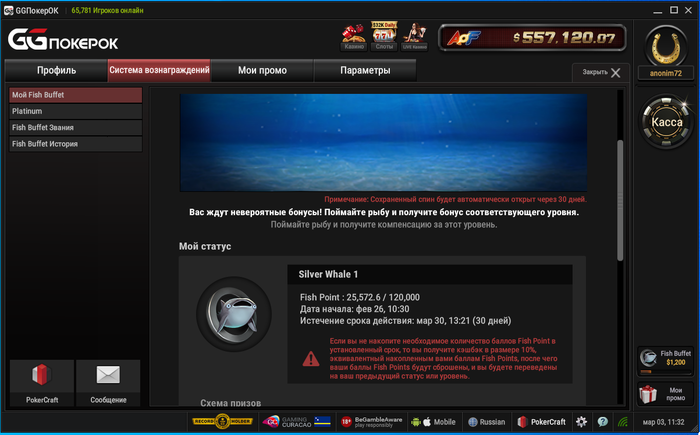Open the Мои промо gift box
Viewport: 700px width, 435px height.
(x=665, y=394)
